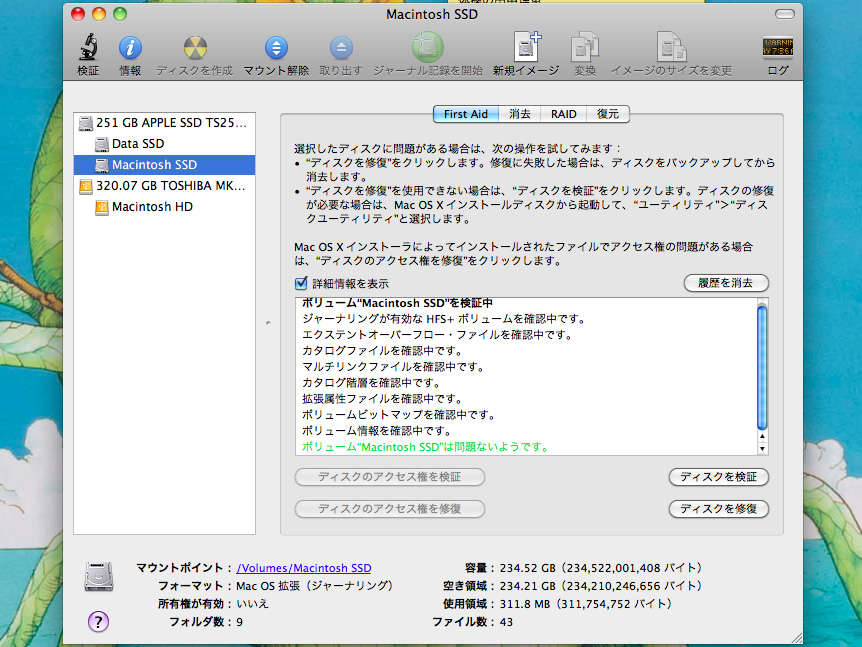
Task: Click the toolbar toggle pill in title bar
Action: pos(784,14)
